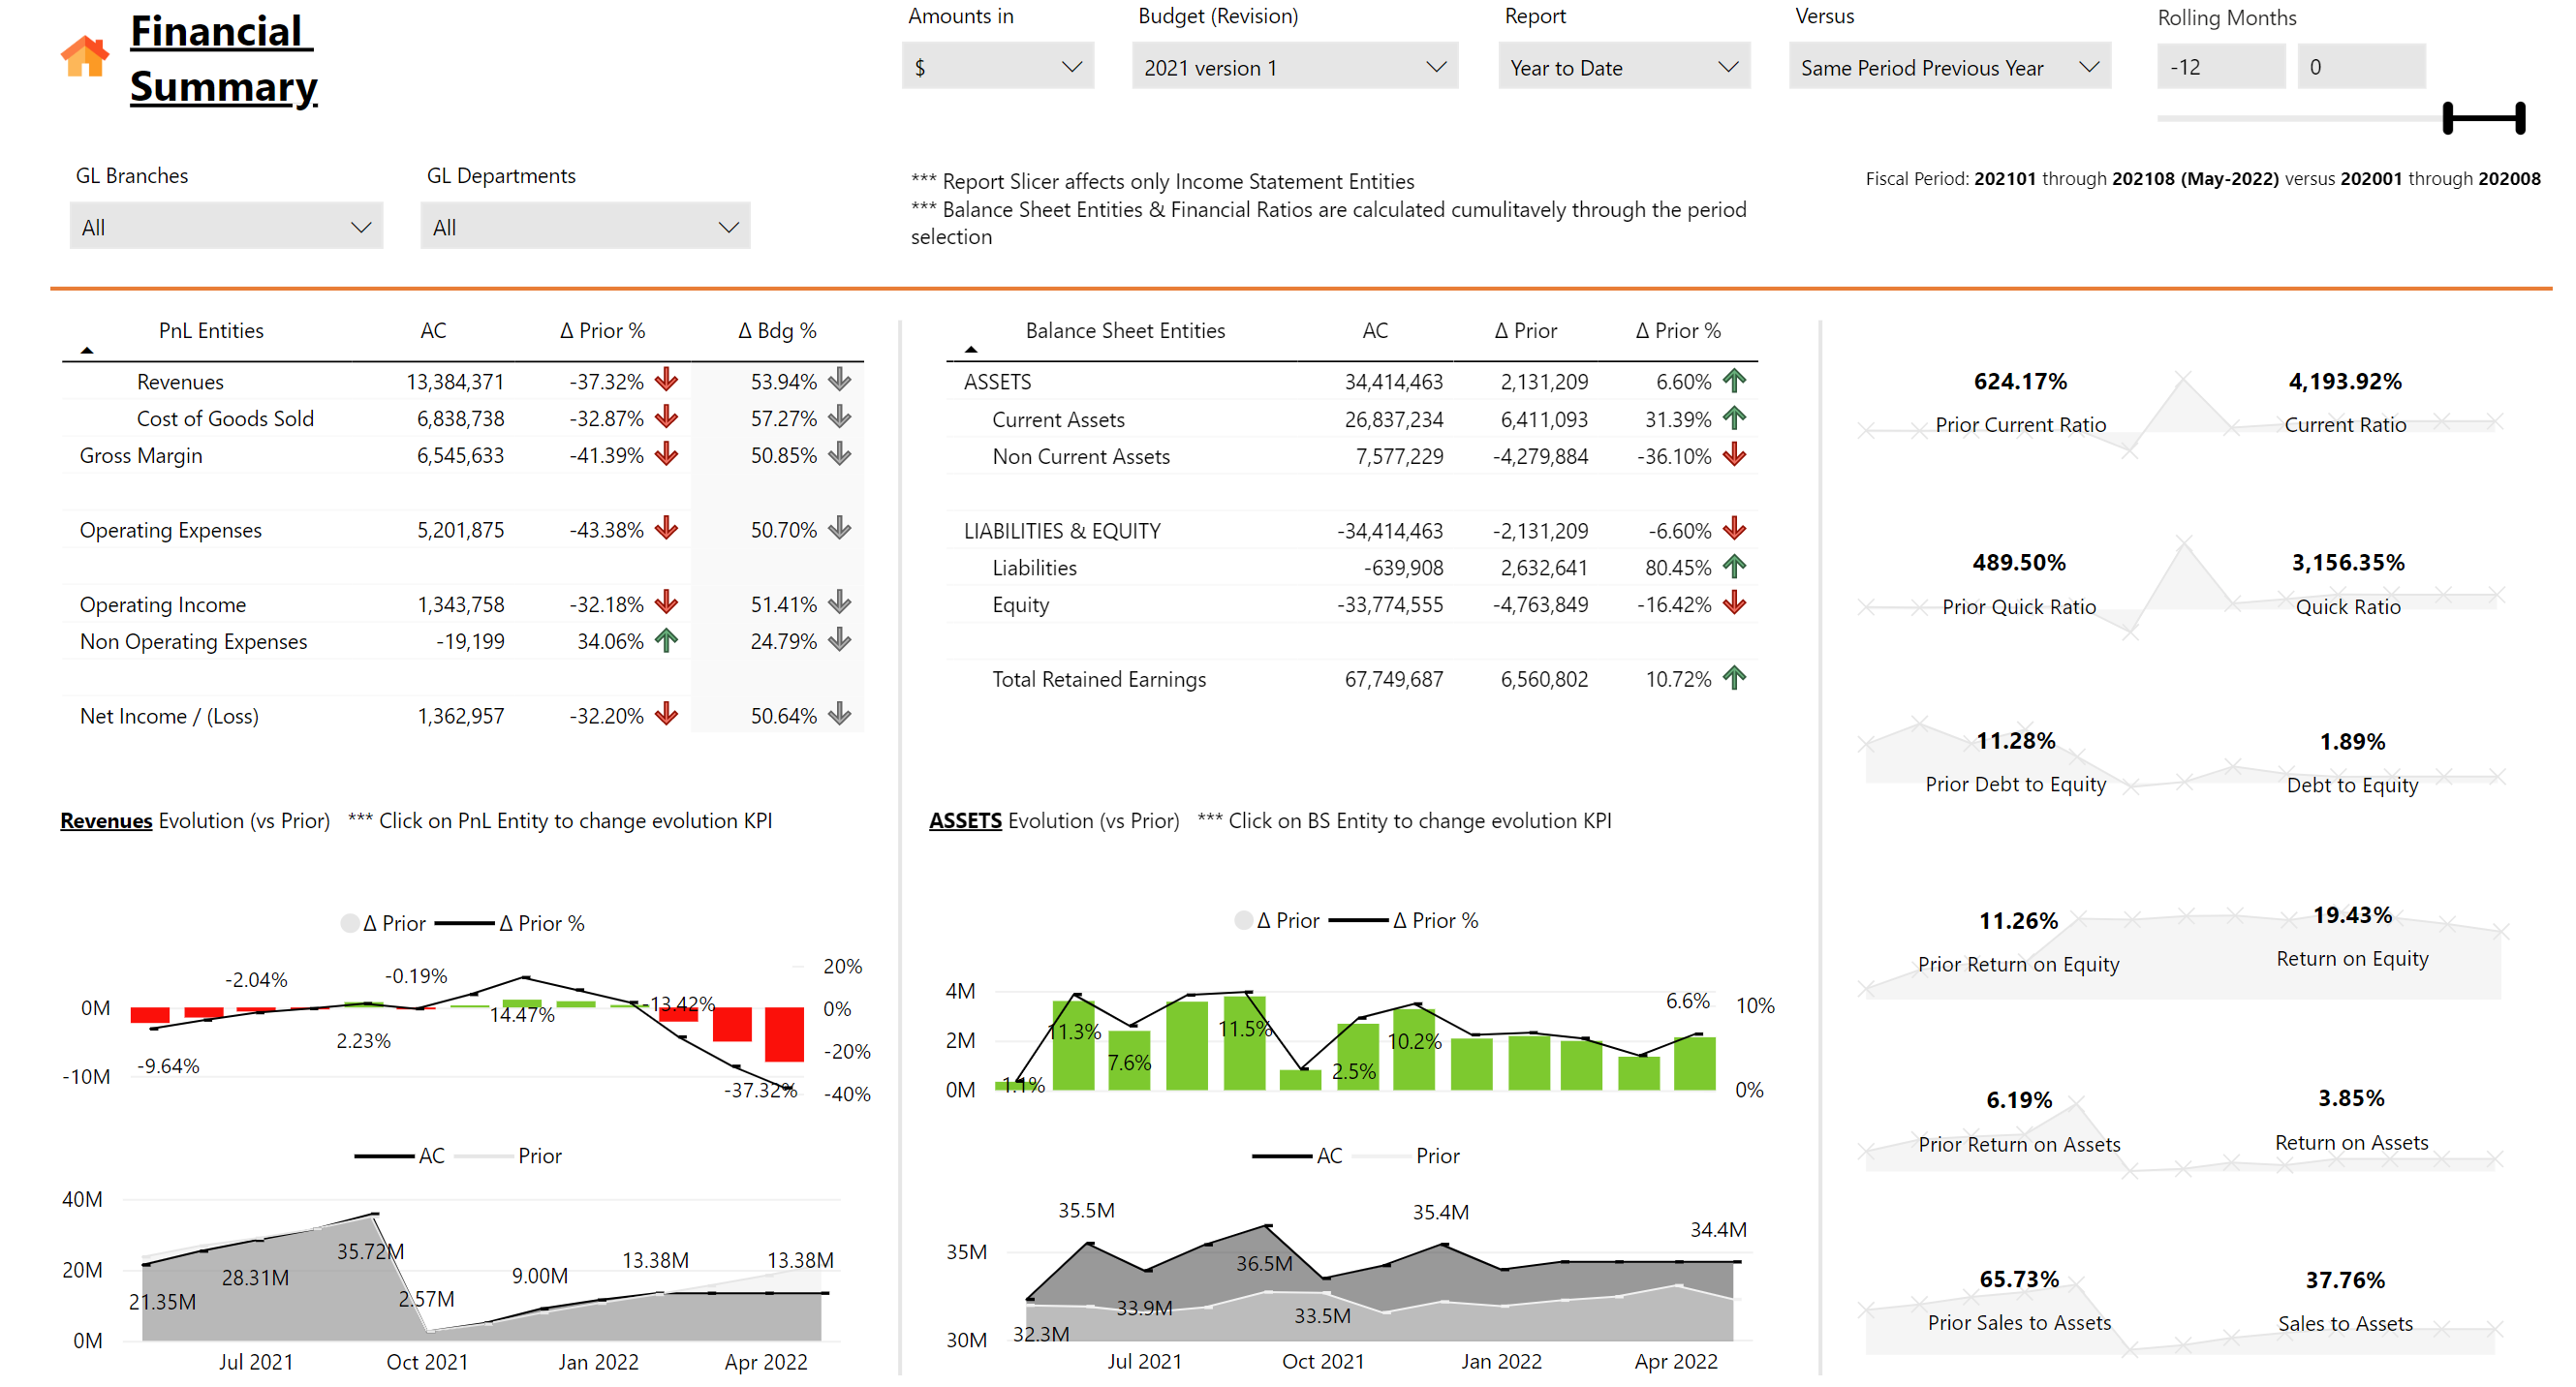The height and width of the screenshot is (1387, 2576).
Task: Click the gray down arrow beside Net Income budget change
Action: tap(839, 715)
